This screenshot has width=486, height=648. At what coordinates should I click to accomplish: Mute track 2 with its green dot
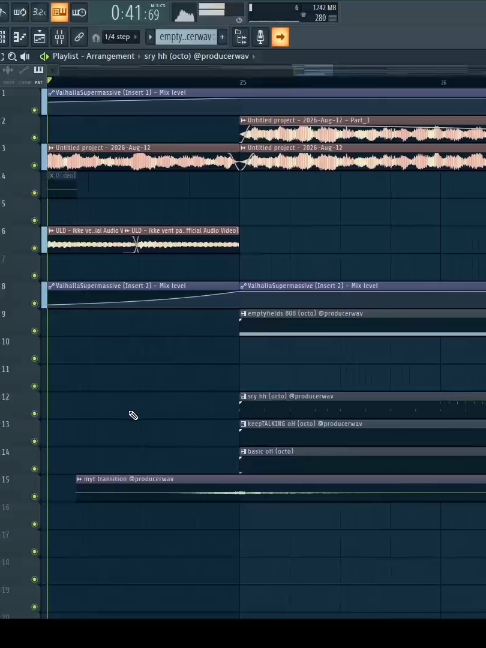pos(34,138)
